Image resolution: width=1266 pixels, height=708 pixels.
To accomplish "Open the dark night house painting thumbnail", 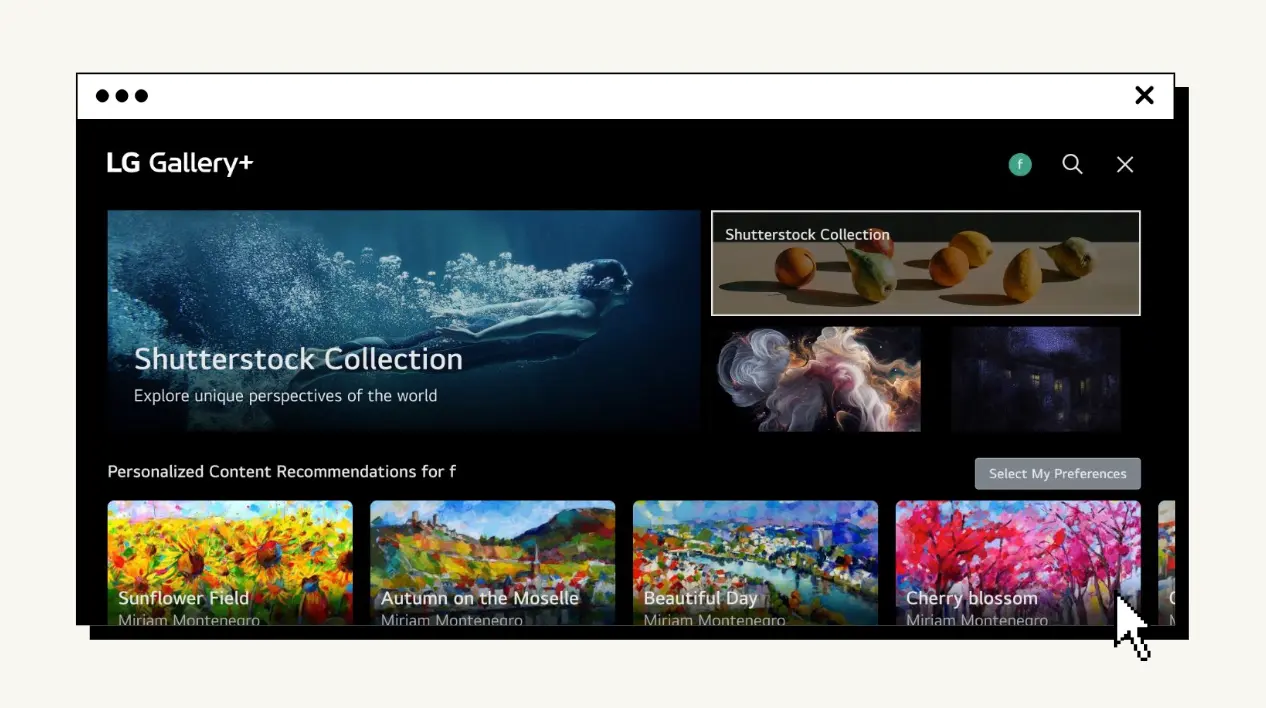I will (1037, 379).
